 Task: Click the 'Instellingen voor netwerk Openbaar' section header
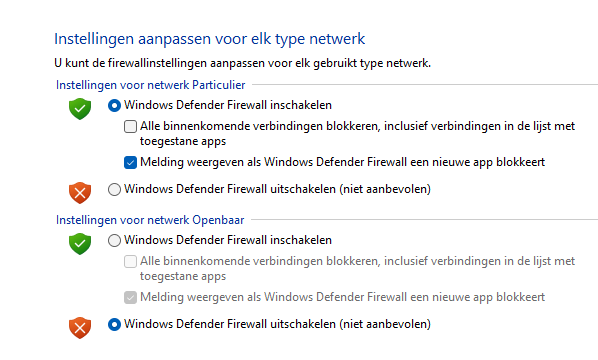coord(150,220)
